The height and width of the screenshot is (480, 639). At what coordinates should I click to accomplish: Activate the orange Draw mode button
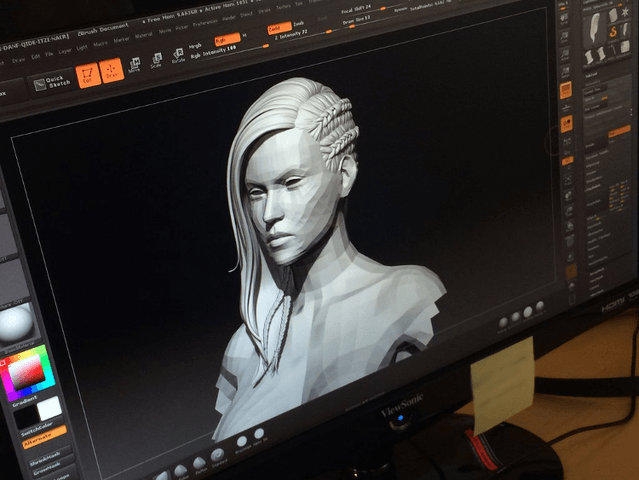click(x=111, y=71)
